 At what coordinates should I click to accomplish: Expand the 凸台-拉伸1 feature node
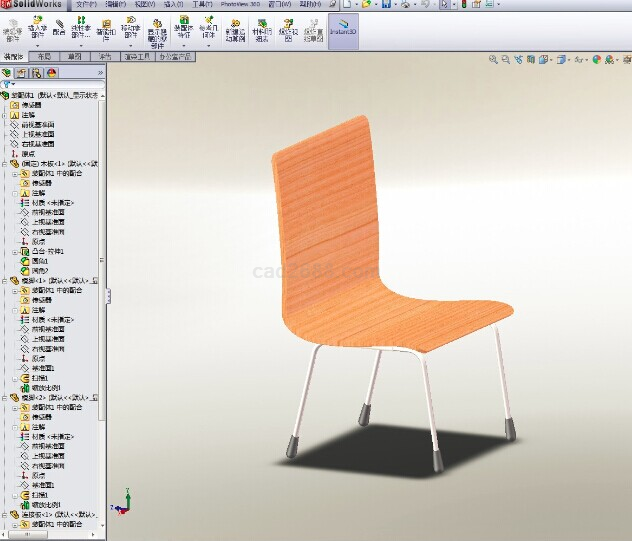coord(14,251)
